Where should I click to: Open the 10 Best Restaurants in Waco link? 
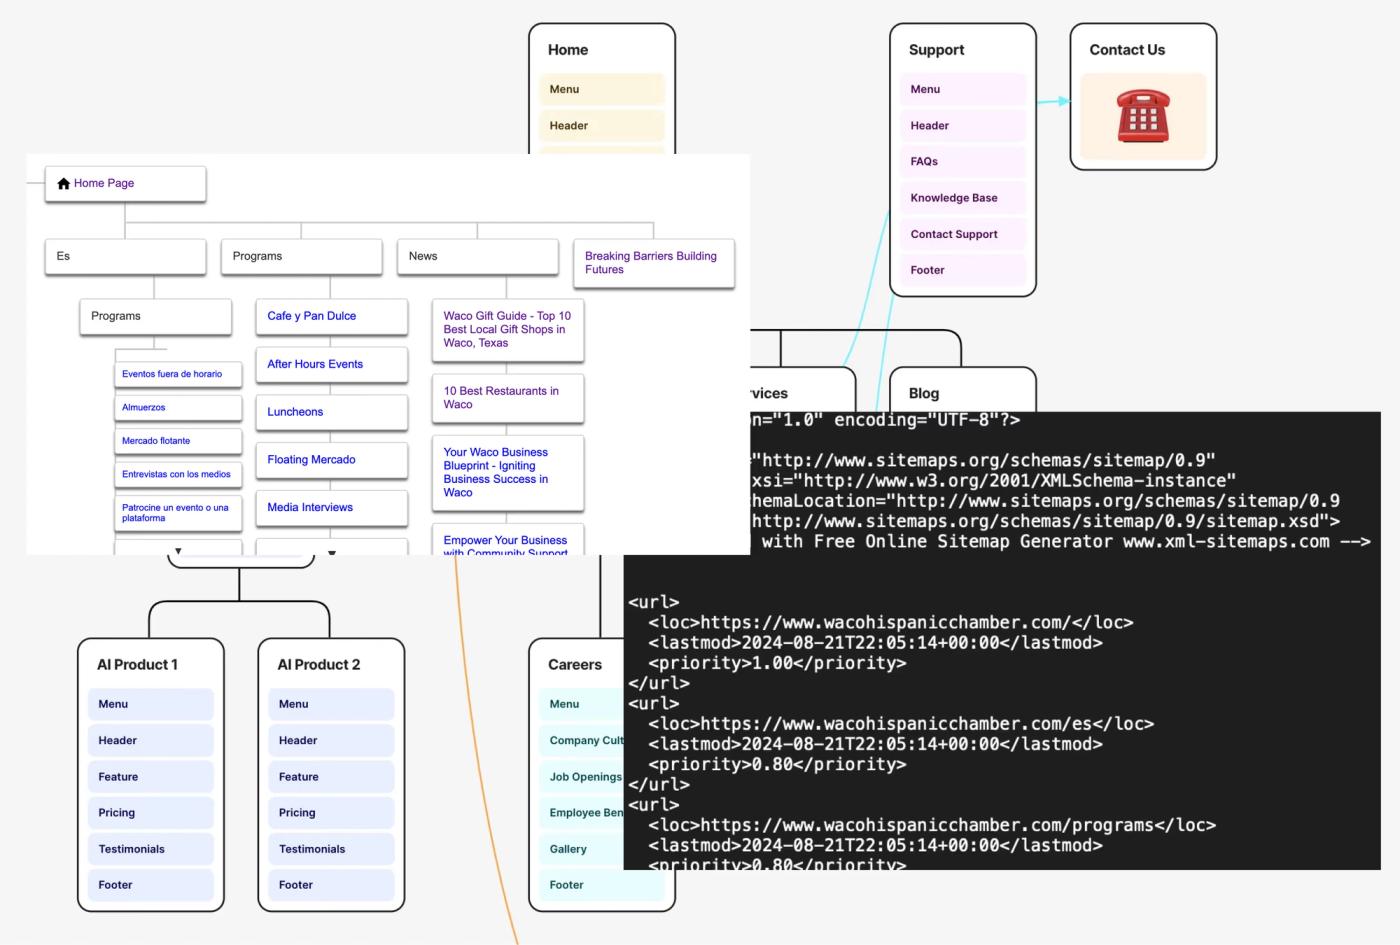508,398
